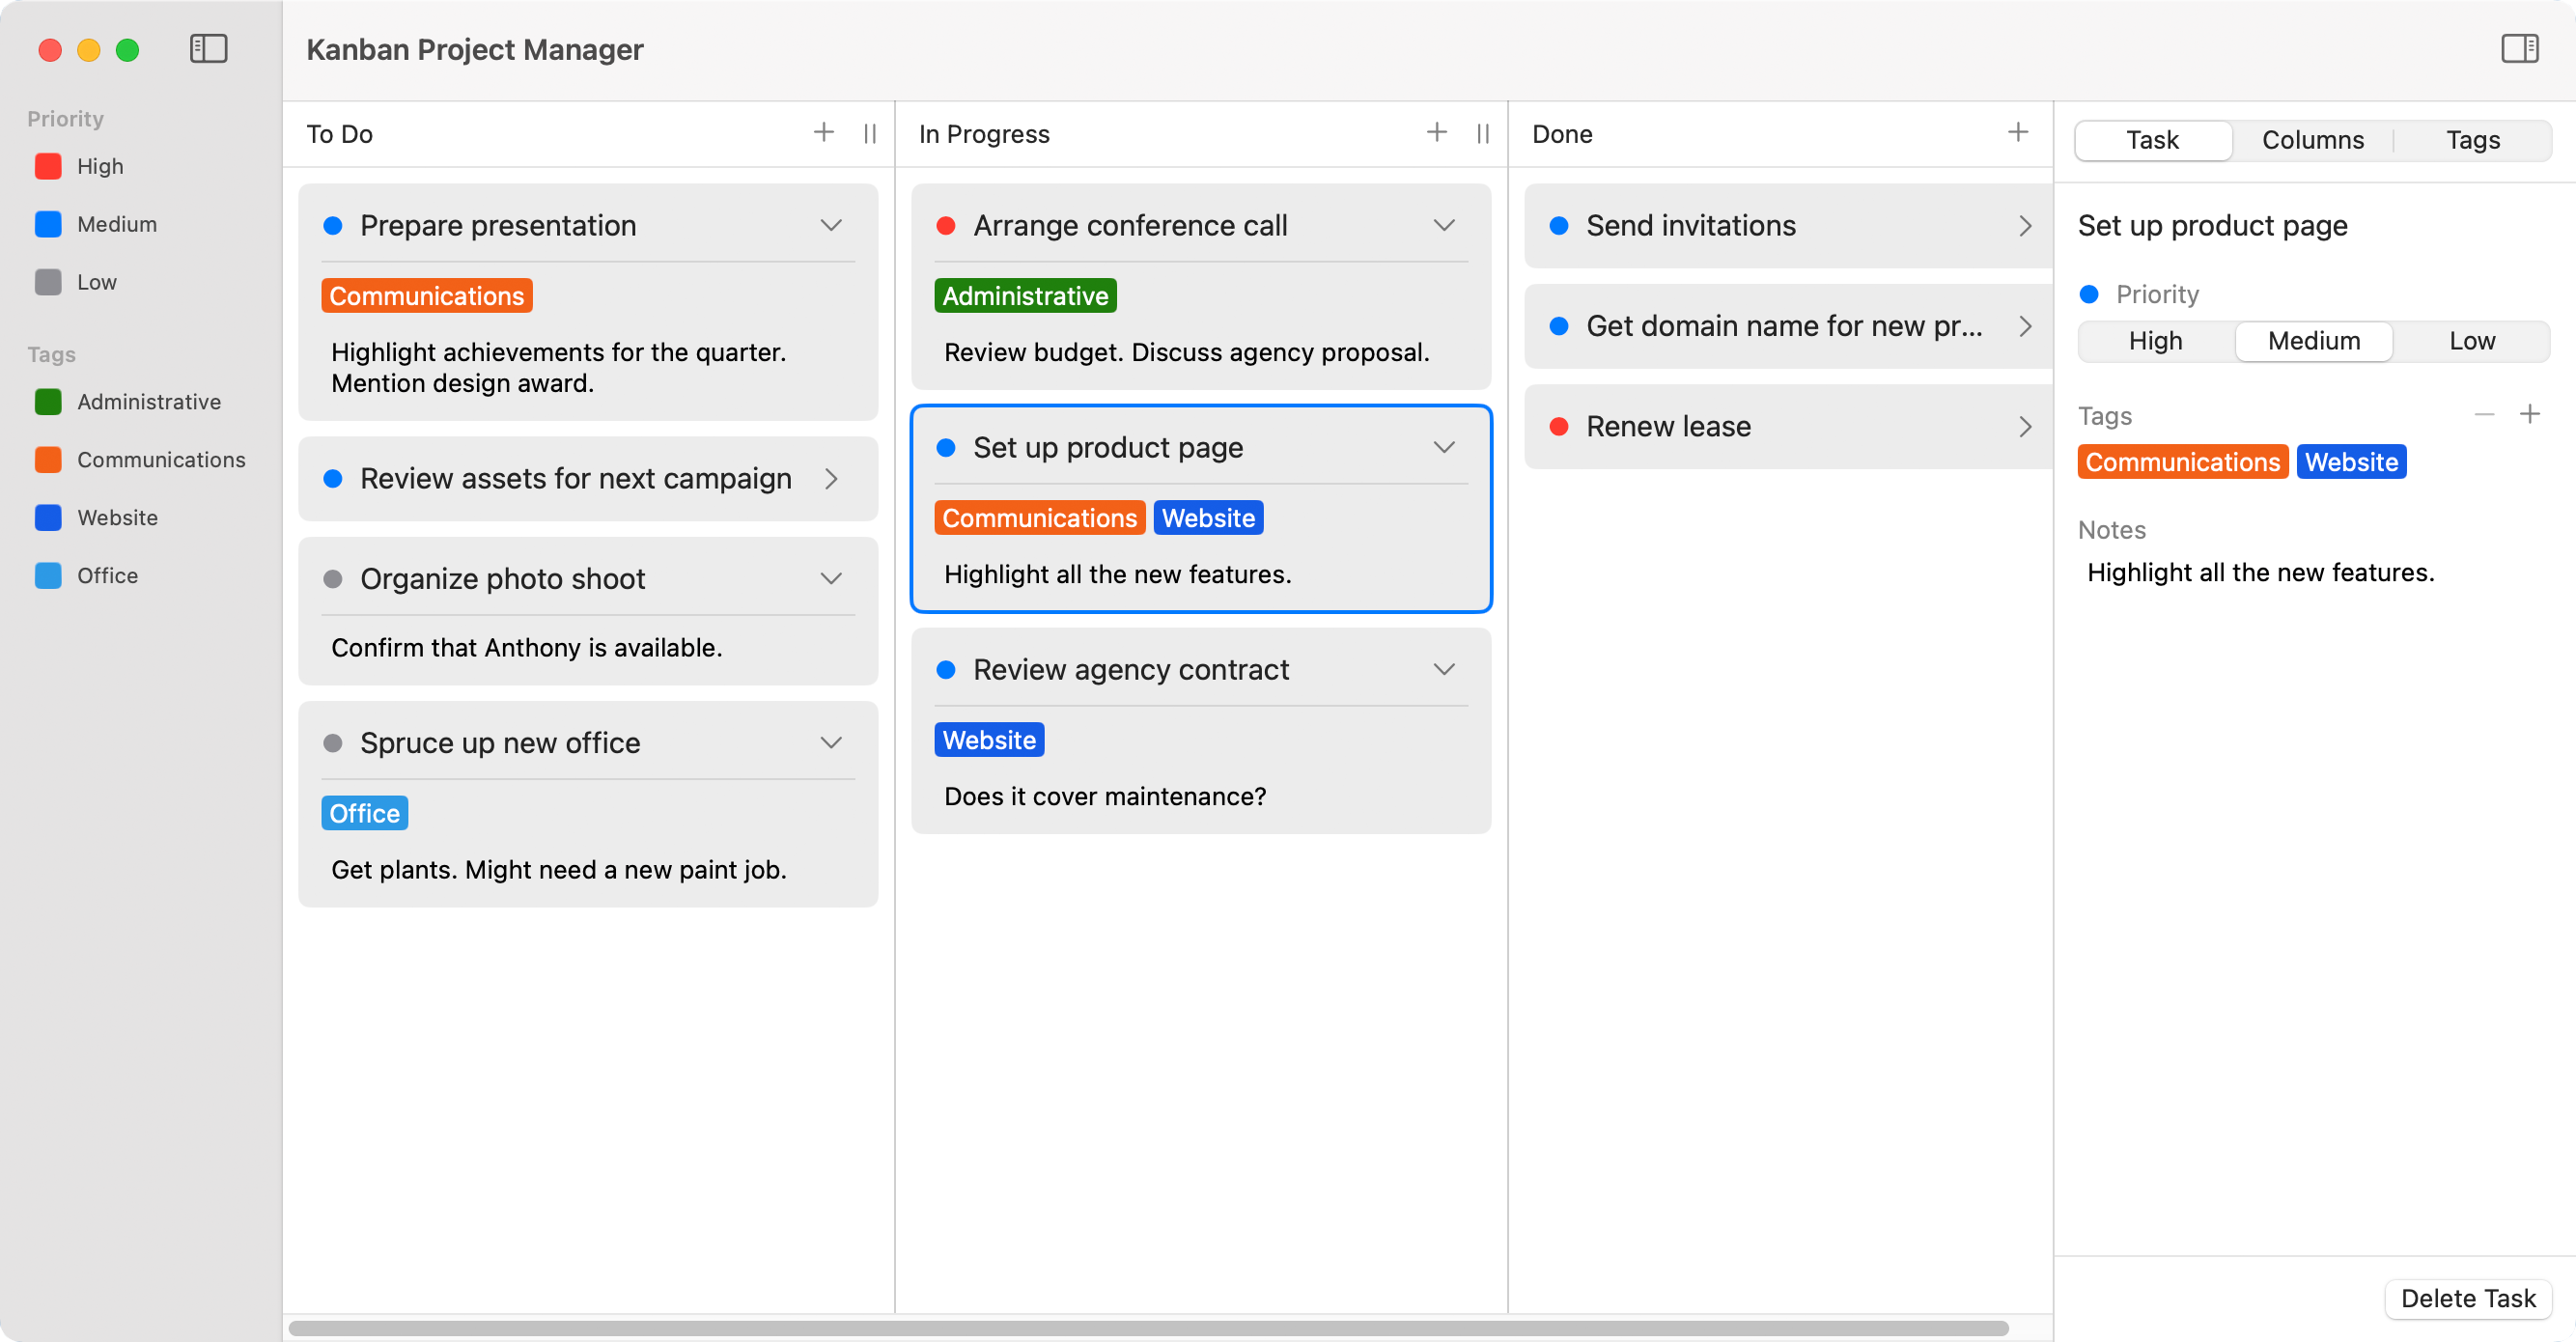Filter by Medium priority in sidebar
This screenshot has height=1342, width=2576.
click(96, 224)
